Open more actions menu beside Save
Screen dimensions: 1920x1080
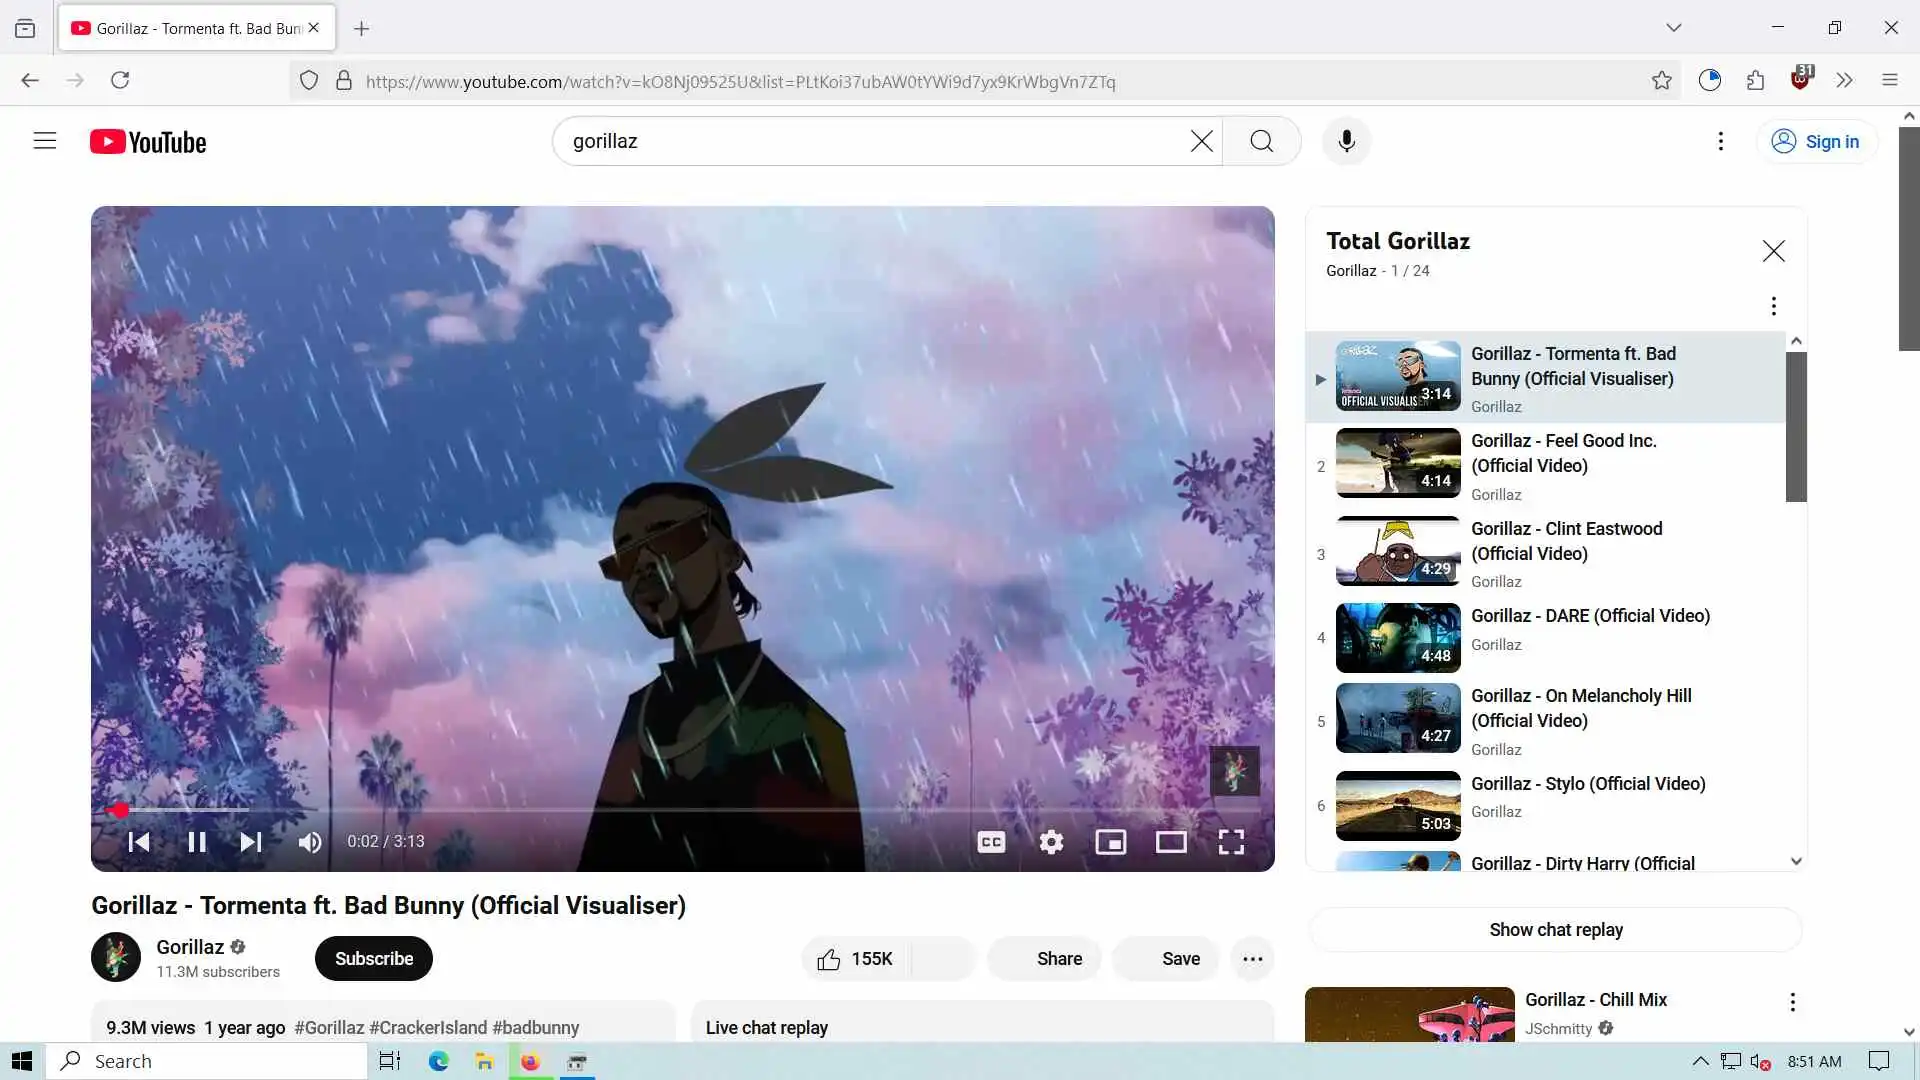(x=1252, y=959)
